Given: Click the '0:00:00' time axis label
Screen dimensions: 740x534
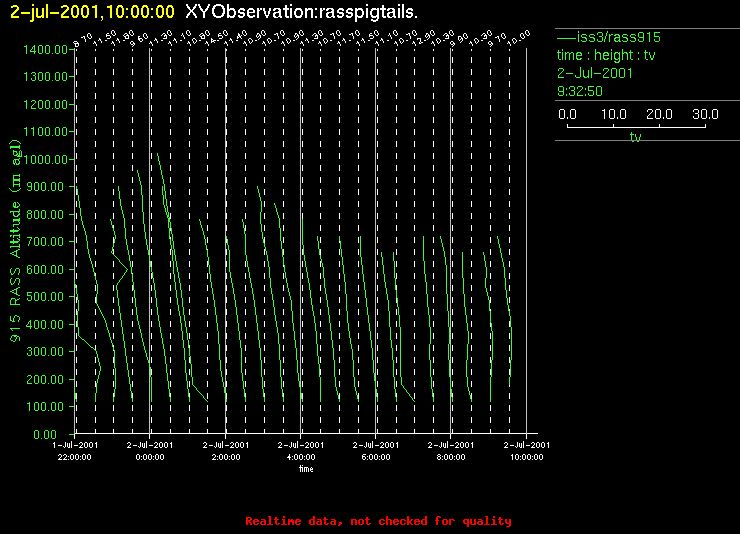Looking at the screenshot, I should (150, 457).
